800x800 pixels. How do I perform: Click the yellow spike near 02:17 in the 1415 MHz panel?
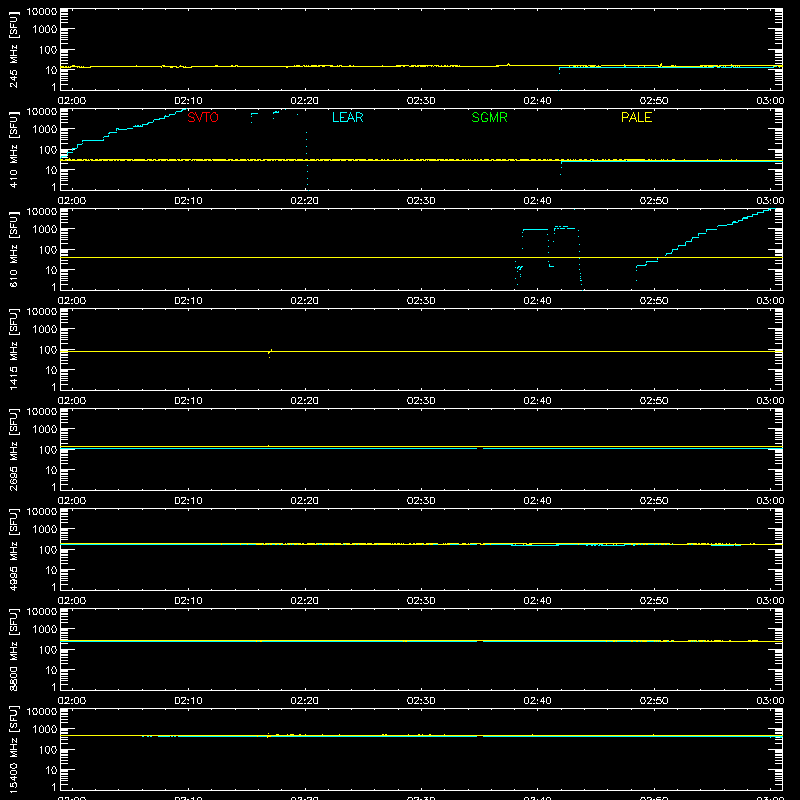coord(269,353)
